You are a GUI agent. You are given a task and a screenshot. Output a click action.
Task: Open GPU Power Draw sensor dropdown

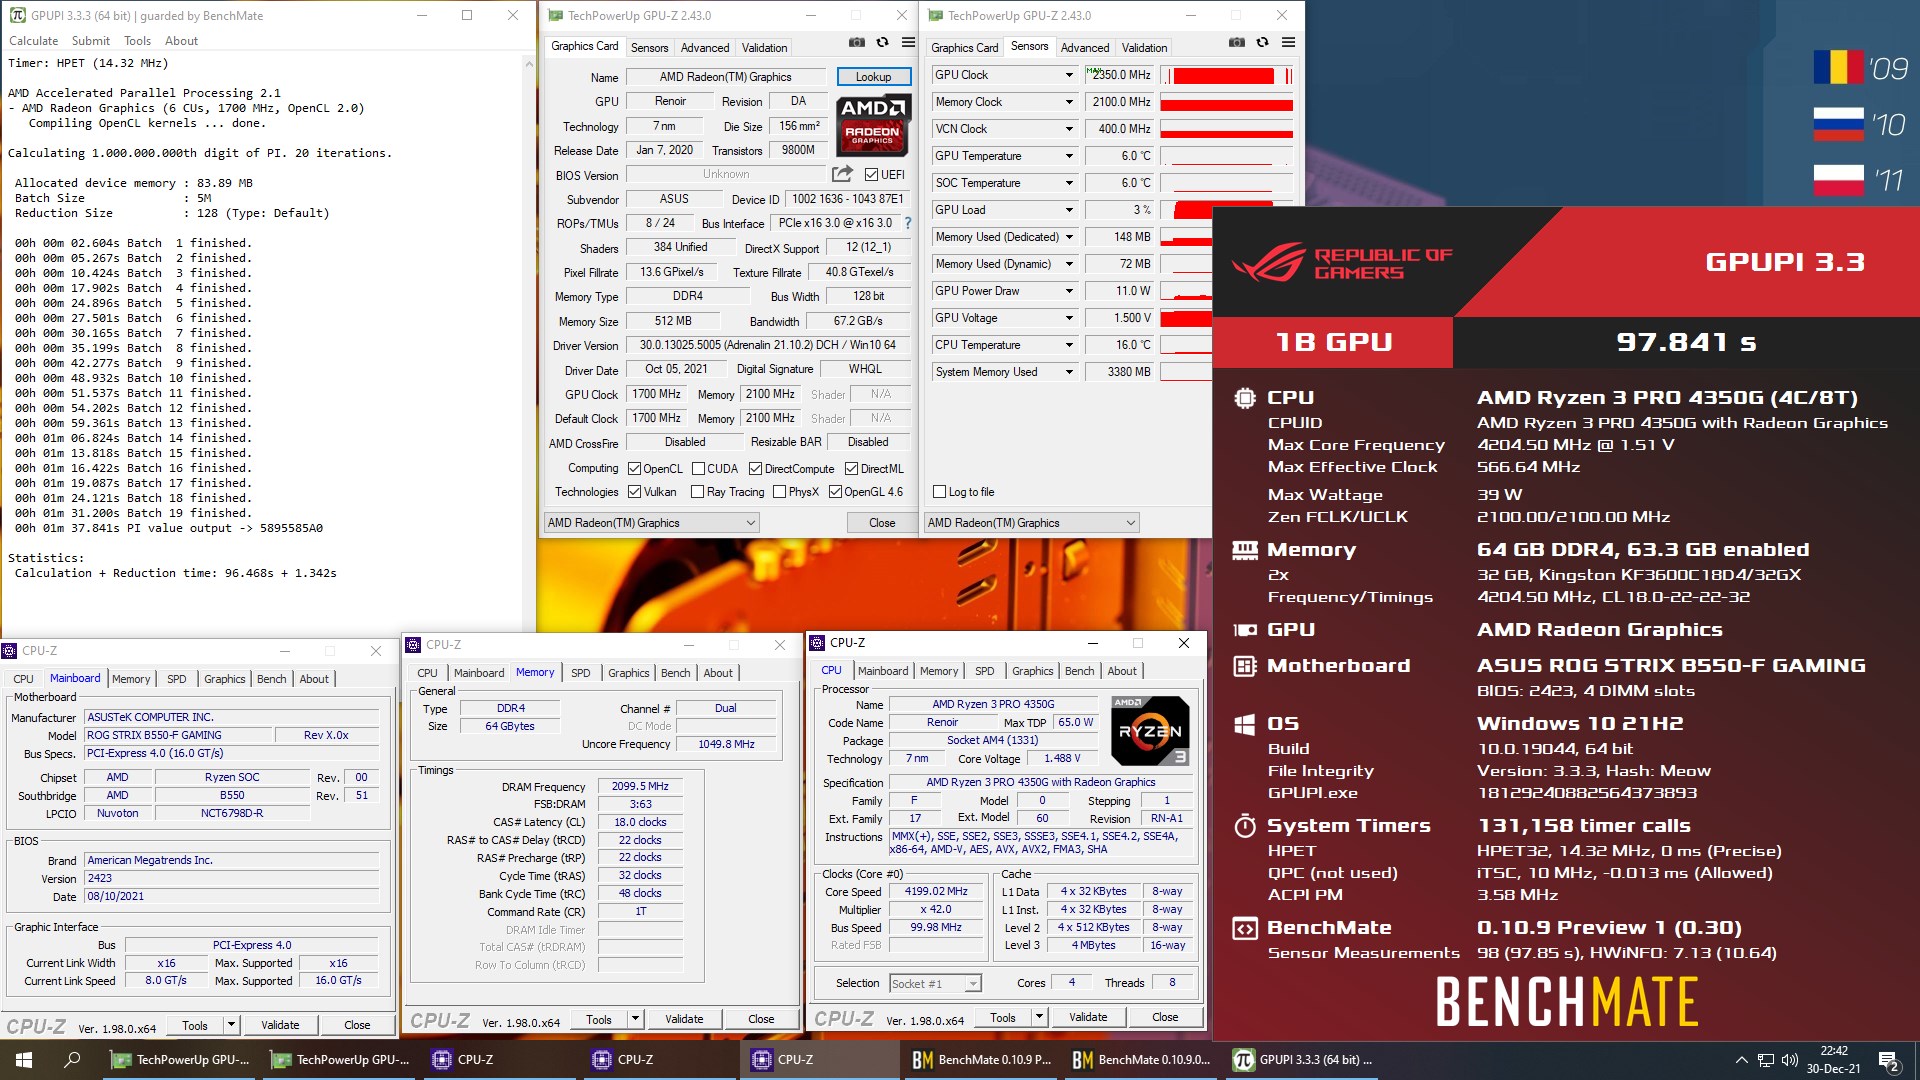point(1069,291)
